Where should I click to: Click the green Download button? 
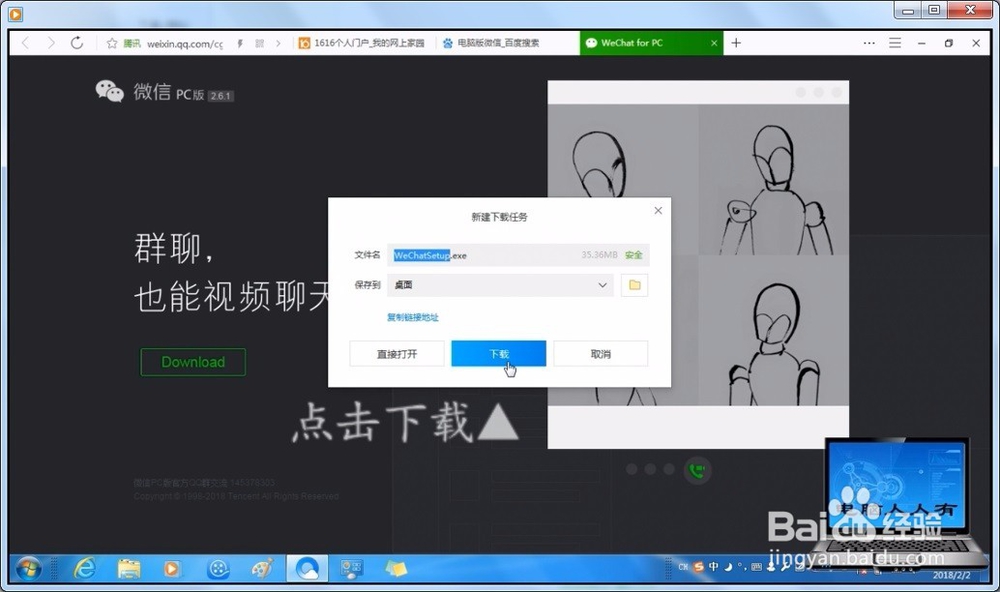(x=192, y=362)
